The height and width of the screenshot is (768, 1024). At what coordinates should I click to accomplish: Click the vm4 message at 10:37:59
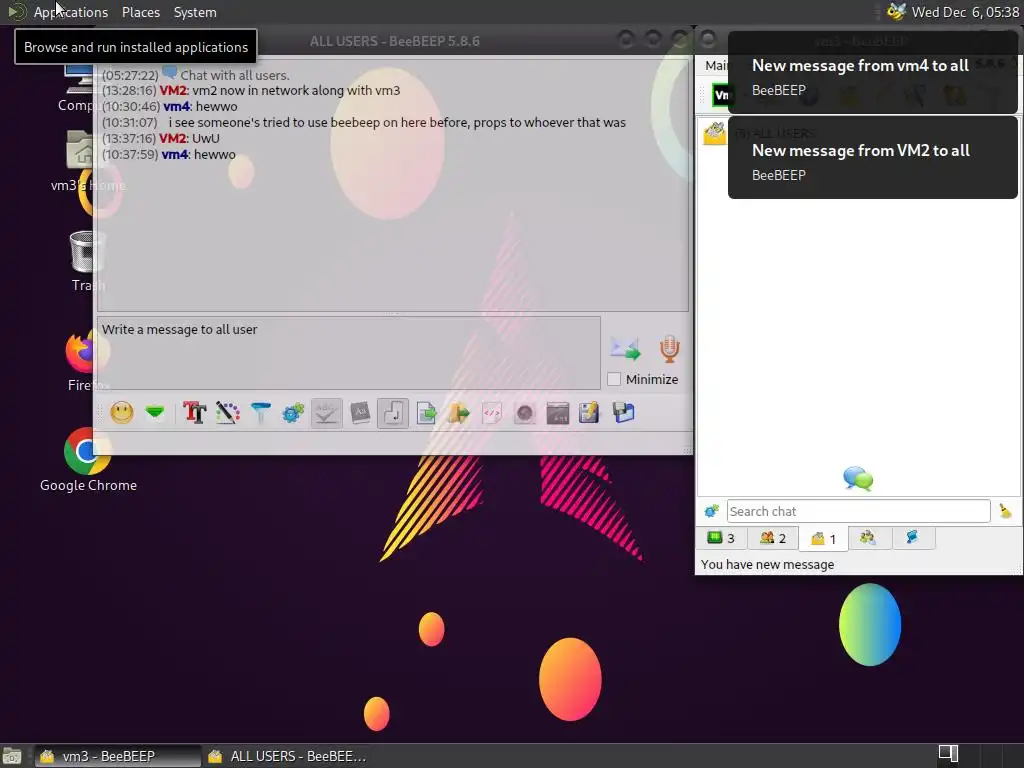point(168,155)
